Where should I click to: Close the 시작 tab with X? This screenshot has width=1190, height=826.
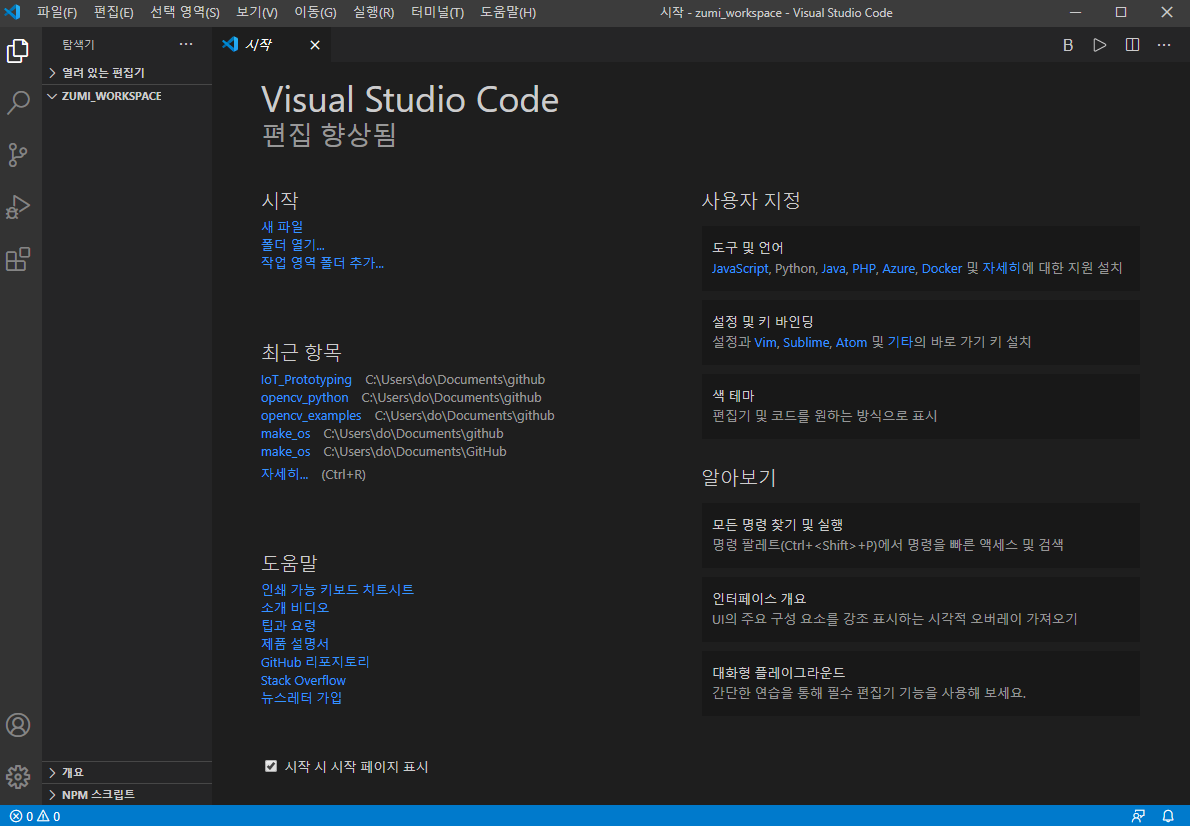coord(315,46)
